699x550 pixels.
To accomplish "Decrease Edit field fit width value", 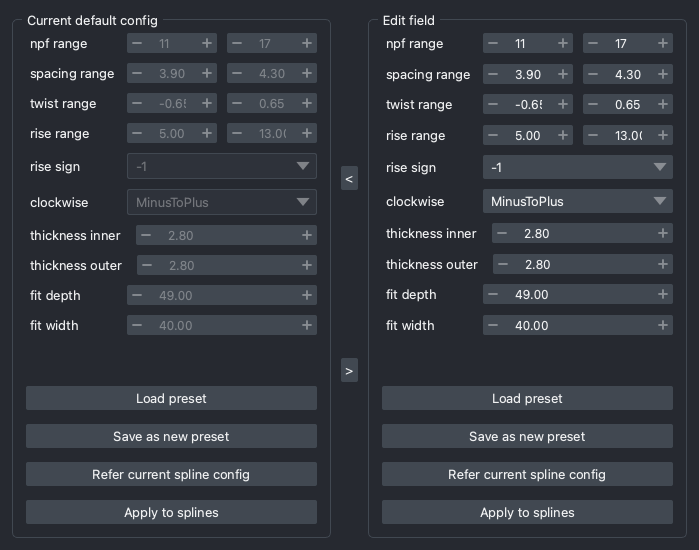I will (493, 325).
